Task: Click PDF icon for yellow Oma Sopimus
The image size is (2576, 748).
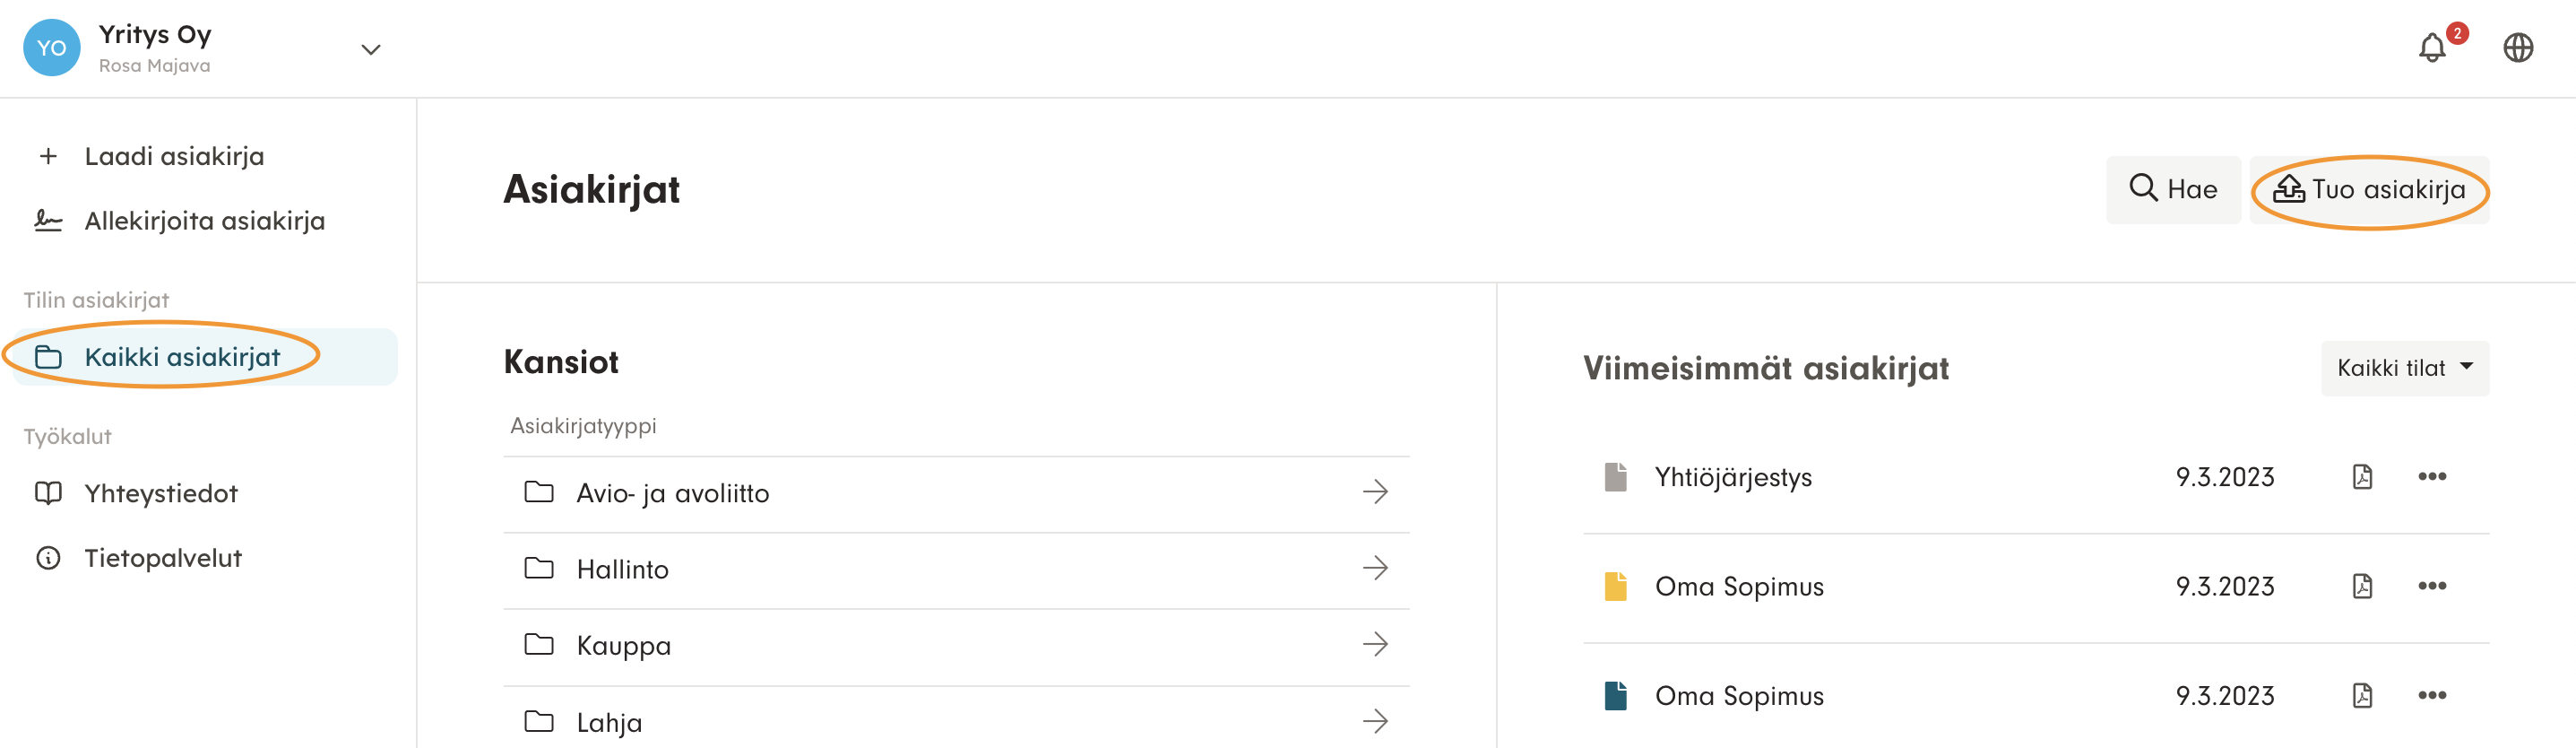Action: click(2362, 586)
